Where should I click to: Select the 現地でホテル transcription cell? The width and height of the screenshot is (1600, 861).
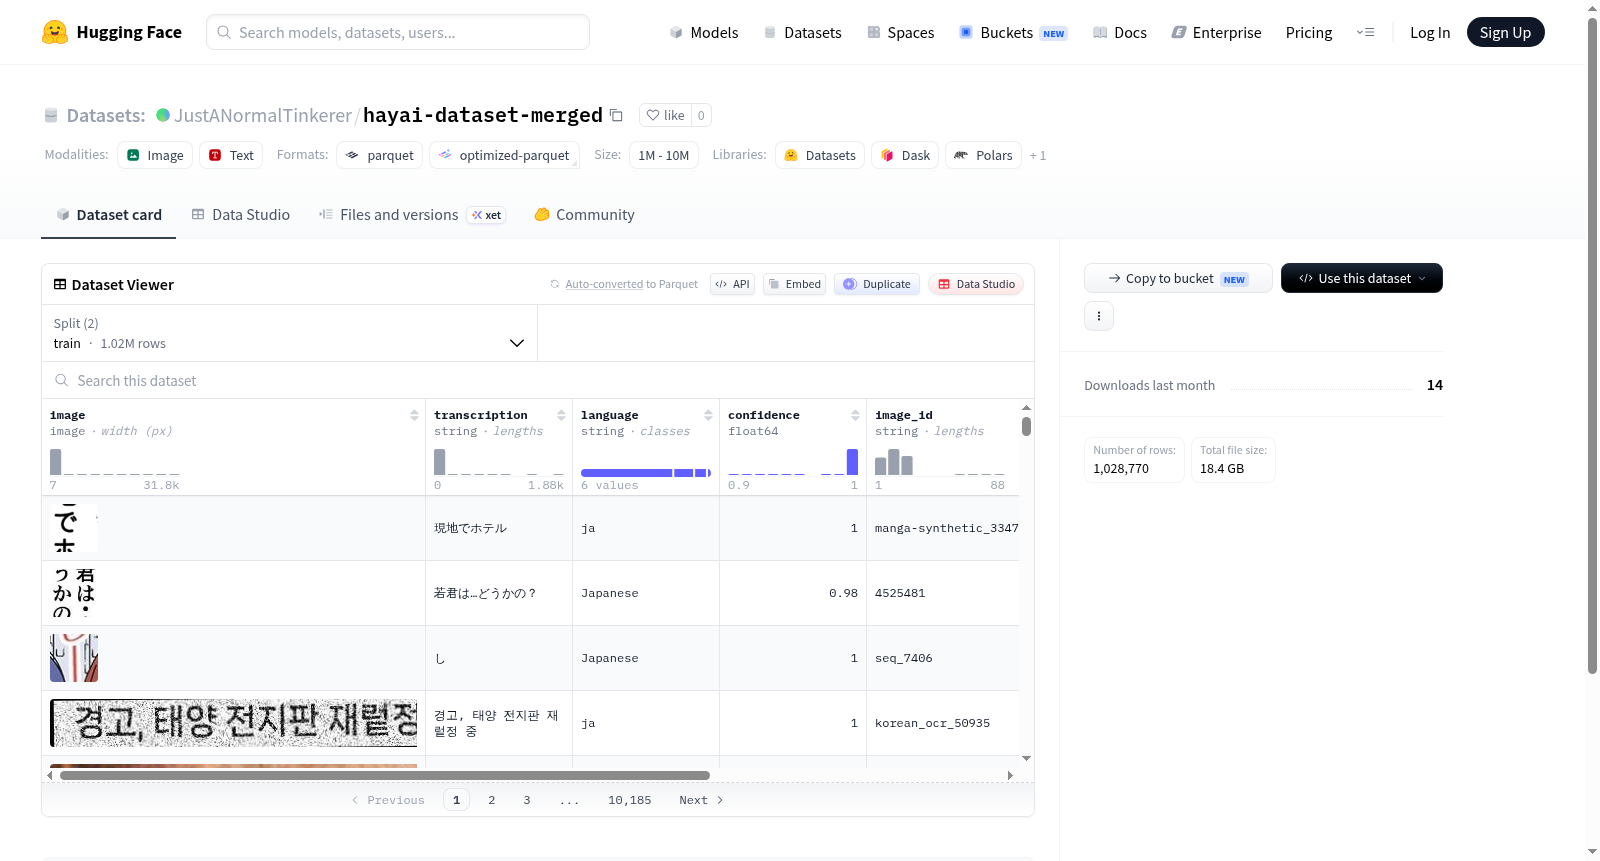[499, 528]
